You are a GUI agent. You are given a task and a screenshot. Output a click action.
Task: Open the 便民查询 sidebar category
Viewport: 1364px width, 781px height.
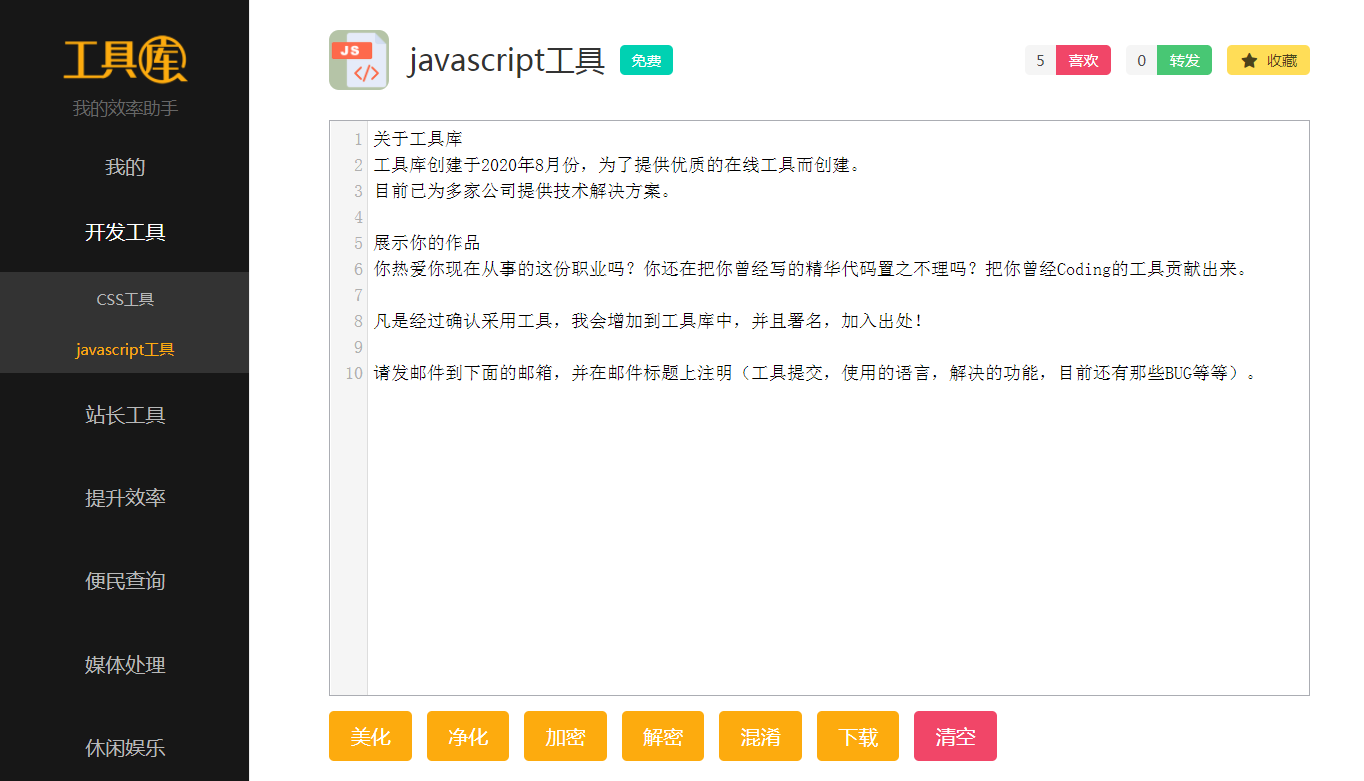coord(125,581)
